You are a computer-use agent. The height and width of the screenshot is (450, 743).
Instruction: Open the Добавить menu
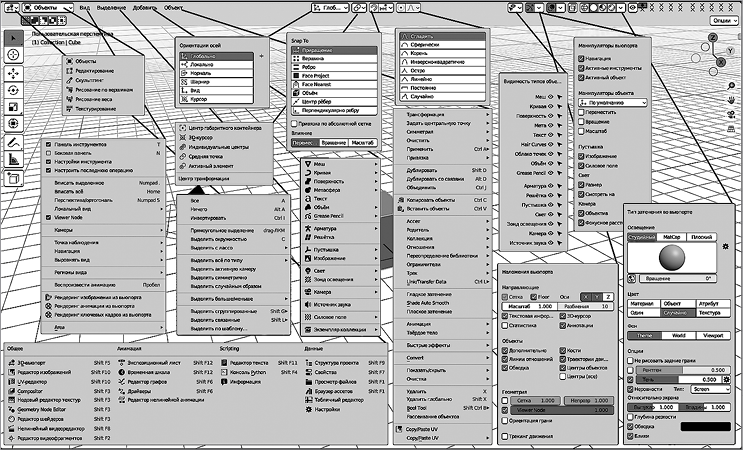tap(143, 7)
